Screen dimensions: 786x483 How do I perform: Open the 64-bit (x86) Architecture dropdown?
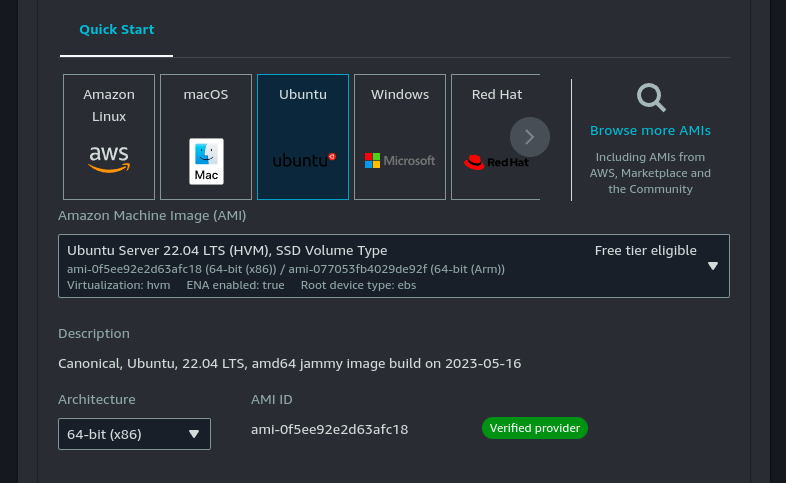134,434
